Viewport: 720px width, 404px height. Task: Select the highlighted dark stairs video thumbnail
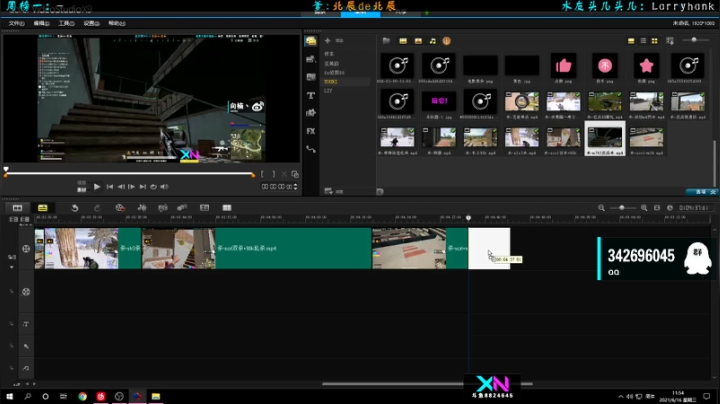pyautogui.click(x=605, y=139)
